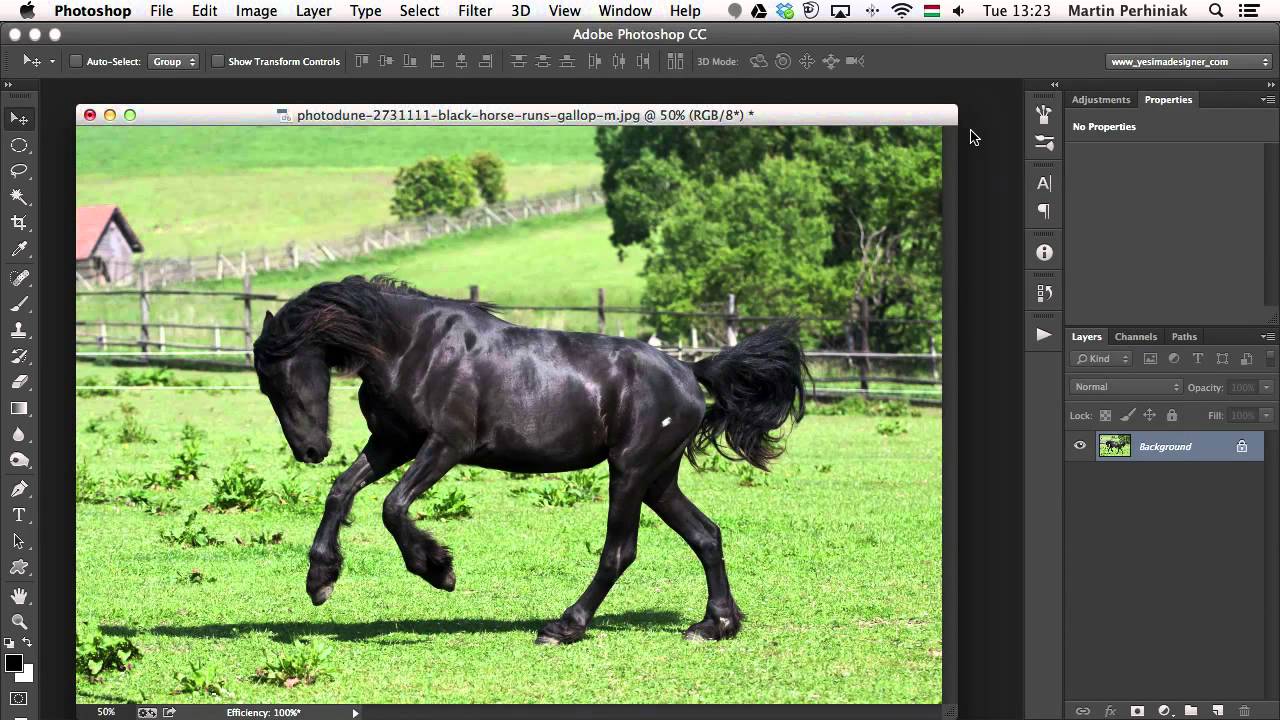Open the Opacity slider dropdown arrow

pyautogui.click(x=1266, y=387)
